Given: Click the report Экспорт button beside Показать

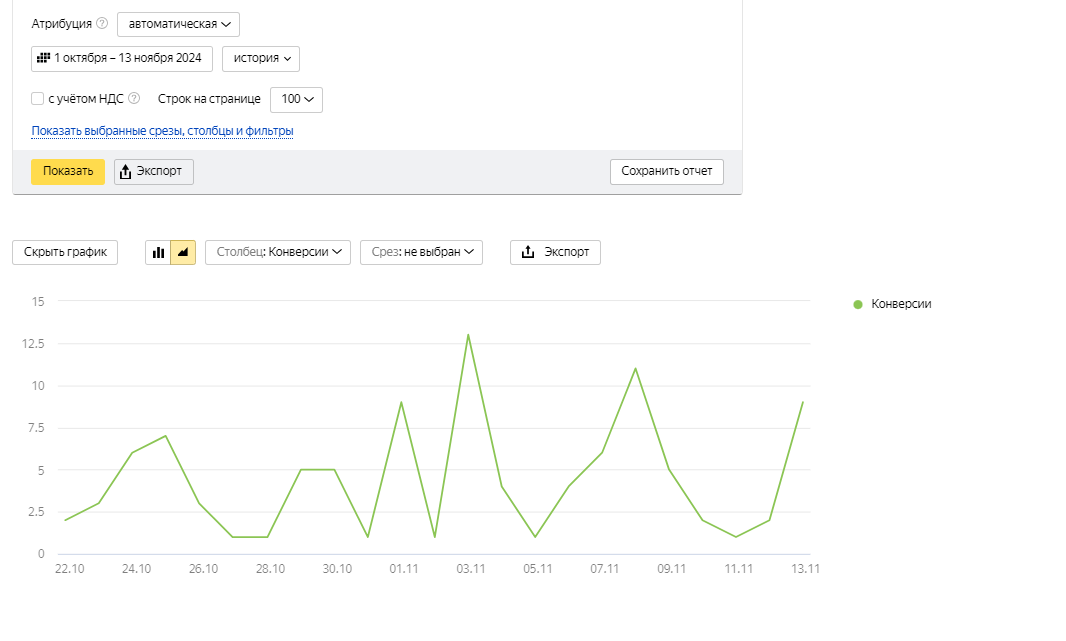Looking at the screenshot, I should (x=154, y=172).
